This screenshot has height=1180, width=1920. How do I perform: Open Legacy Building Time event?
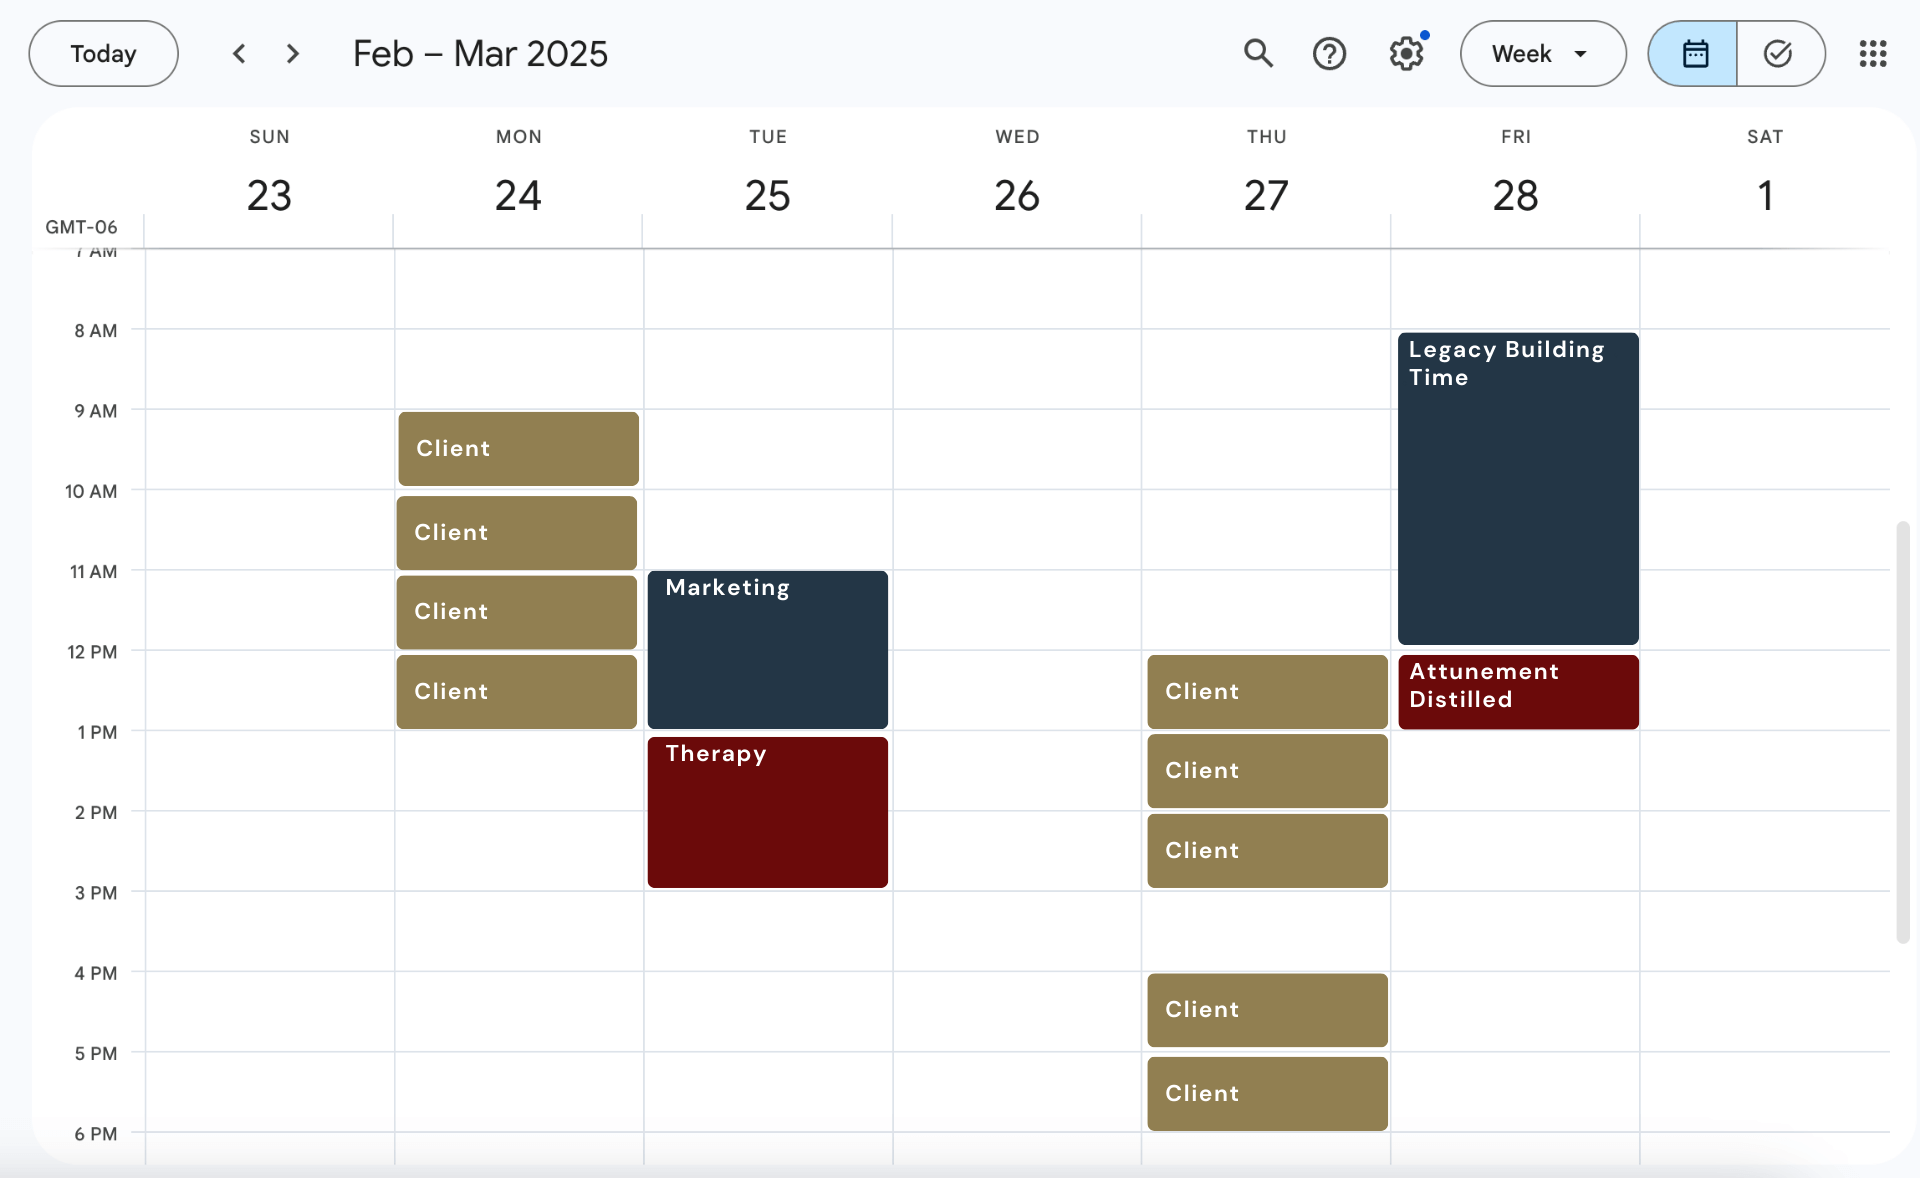(1517, 488)
